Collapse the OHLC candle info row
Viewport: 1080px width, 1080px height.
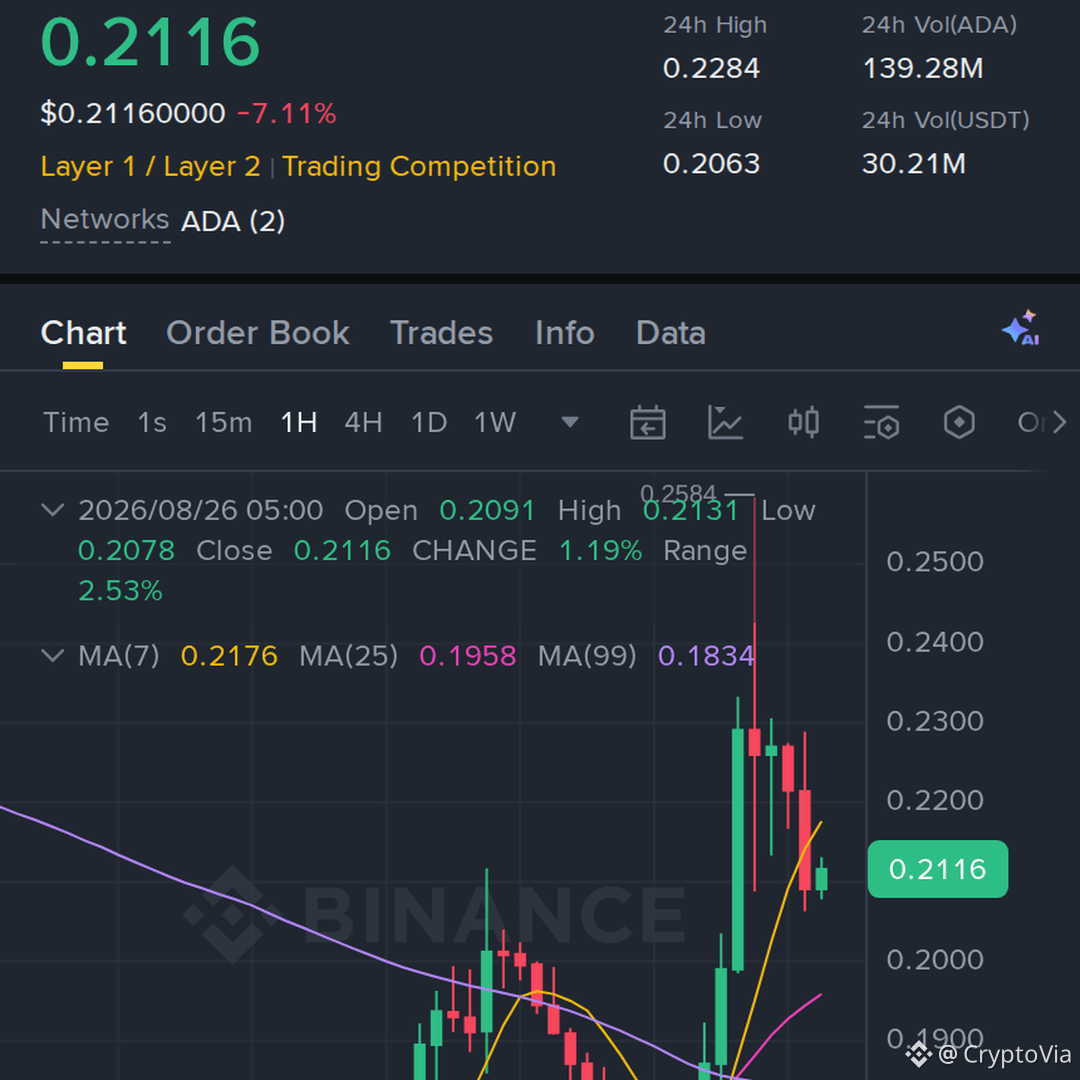coord(53,510)
